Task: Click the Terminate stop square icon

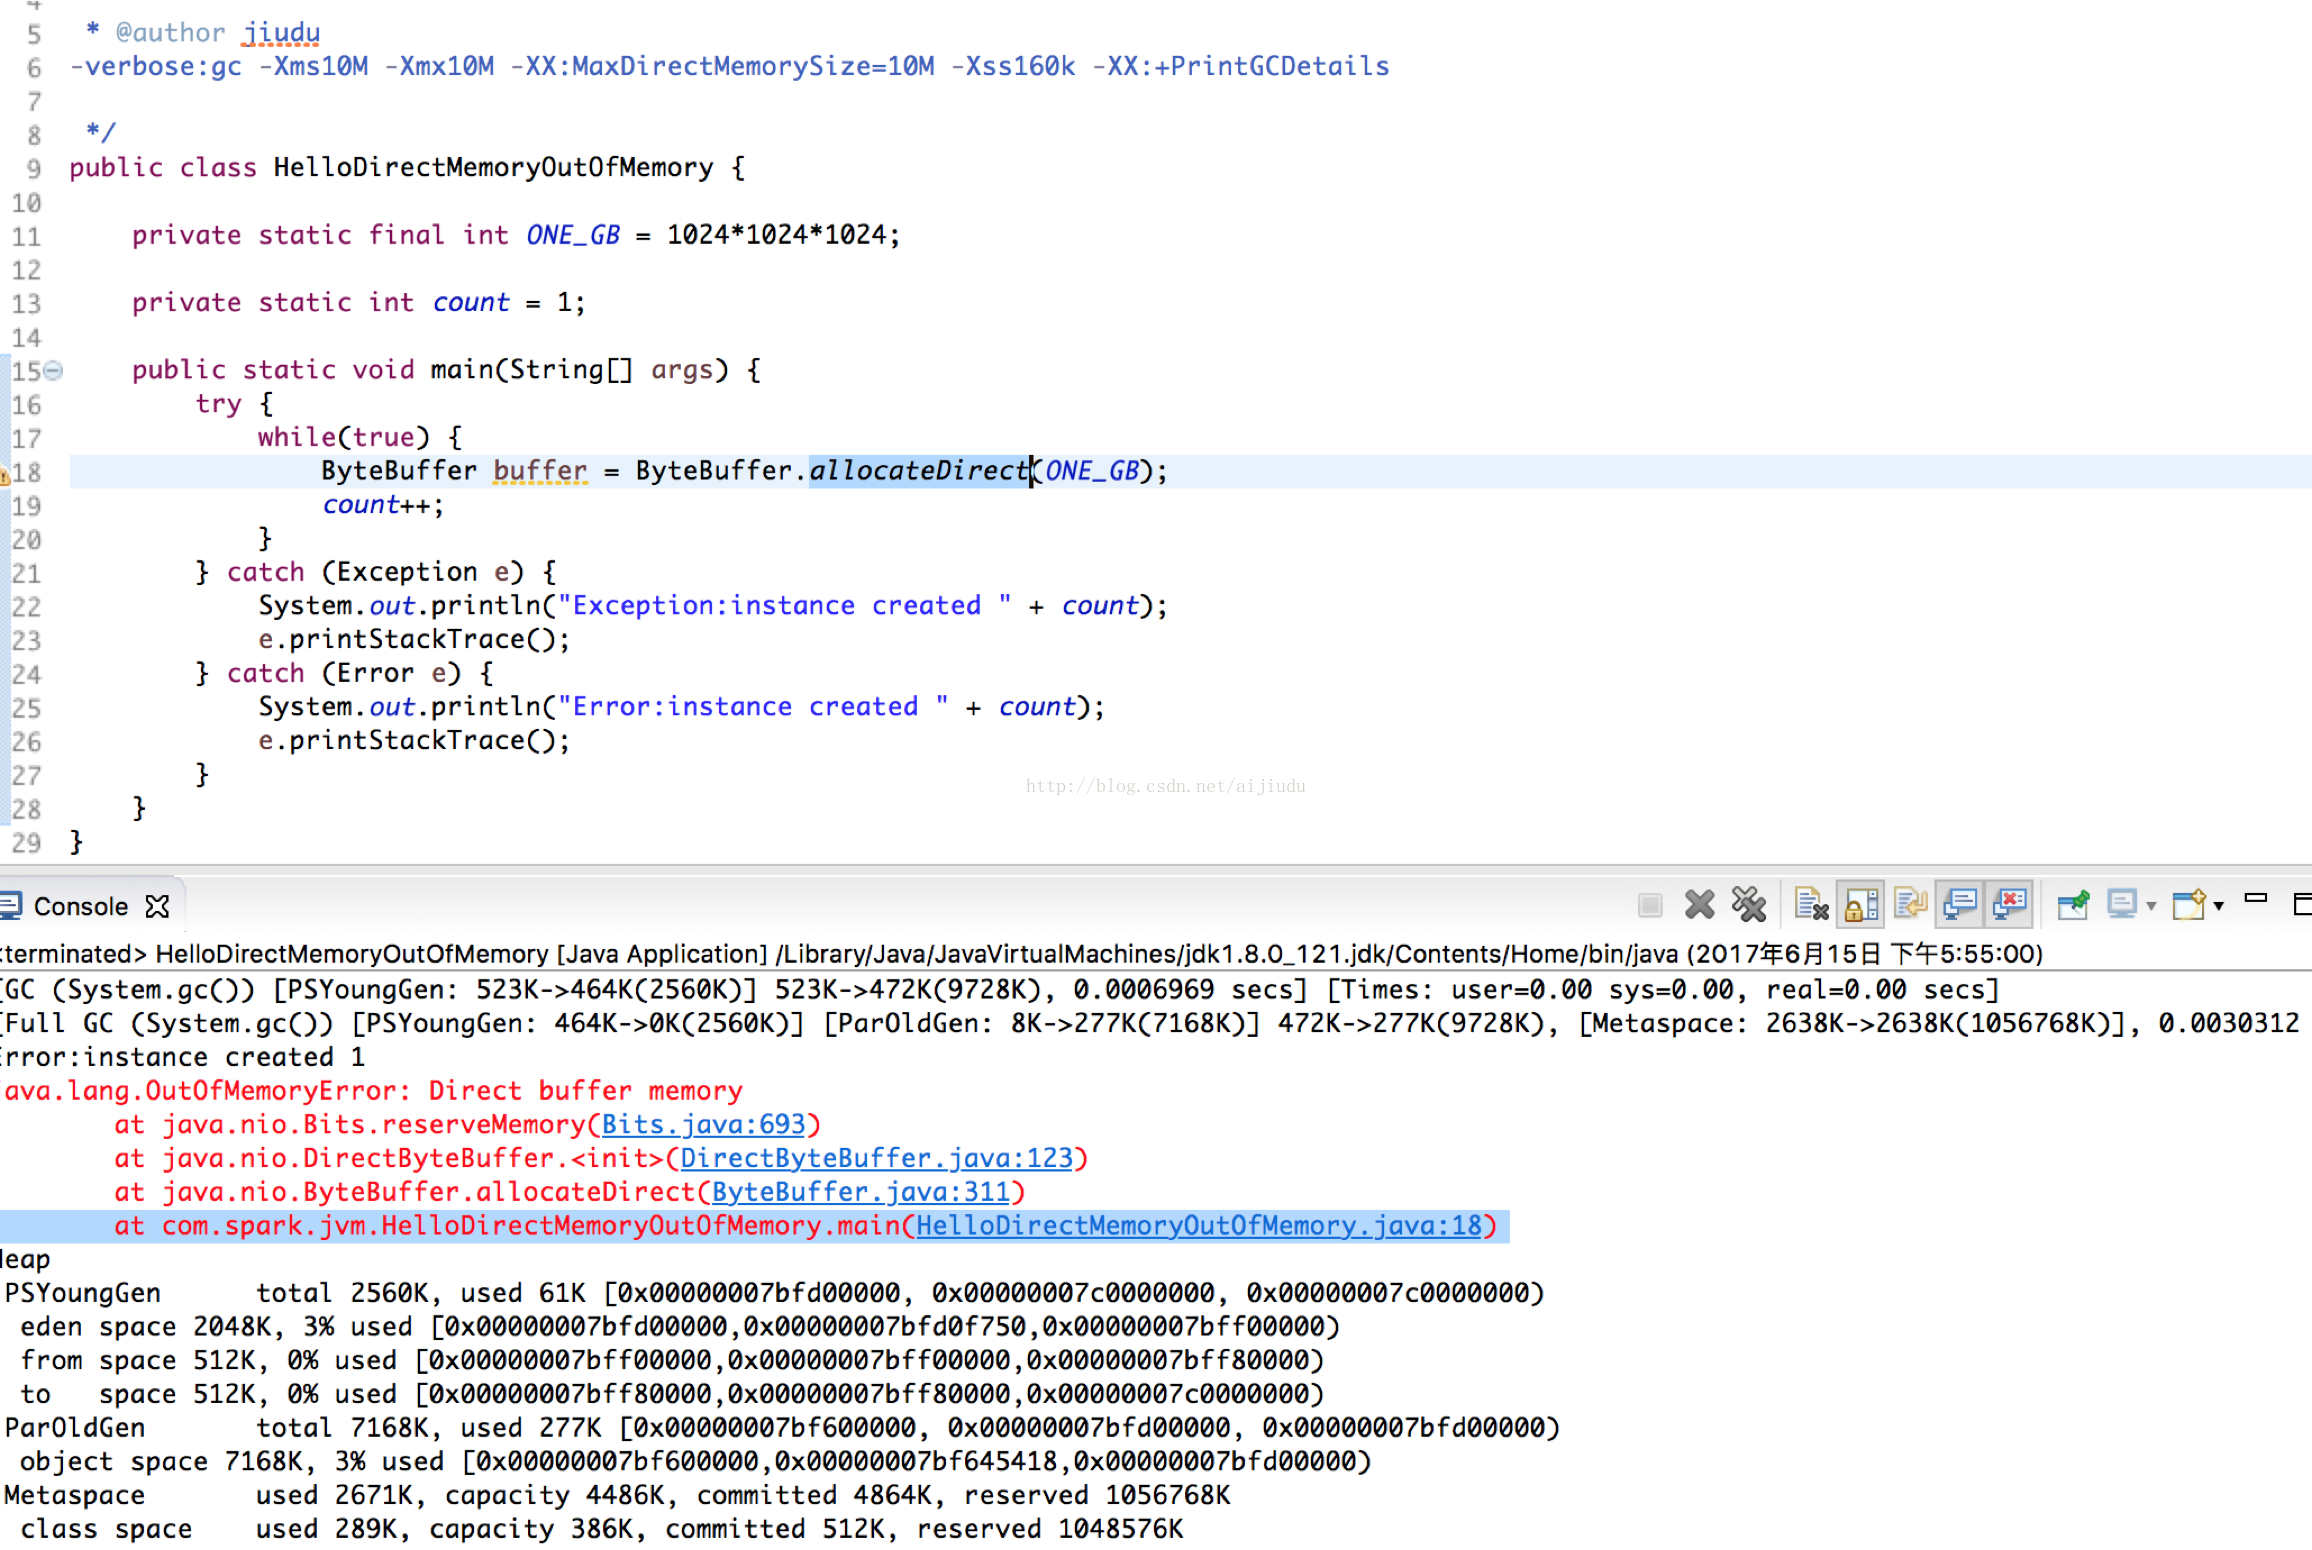Action: [1650, 906]
